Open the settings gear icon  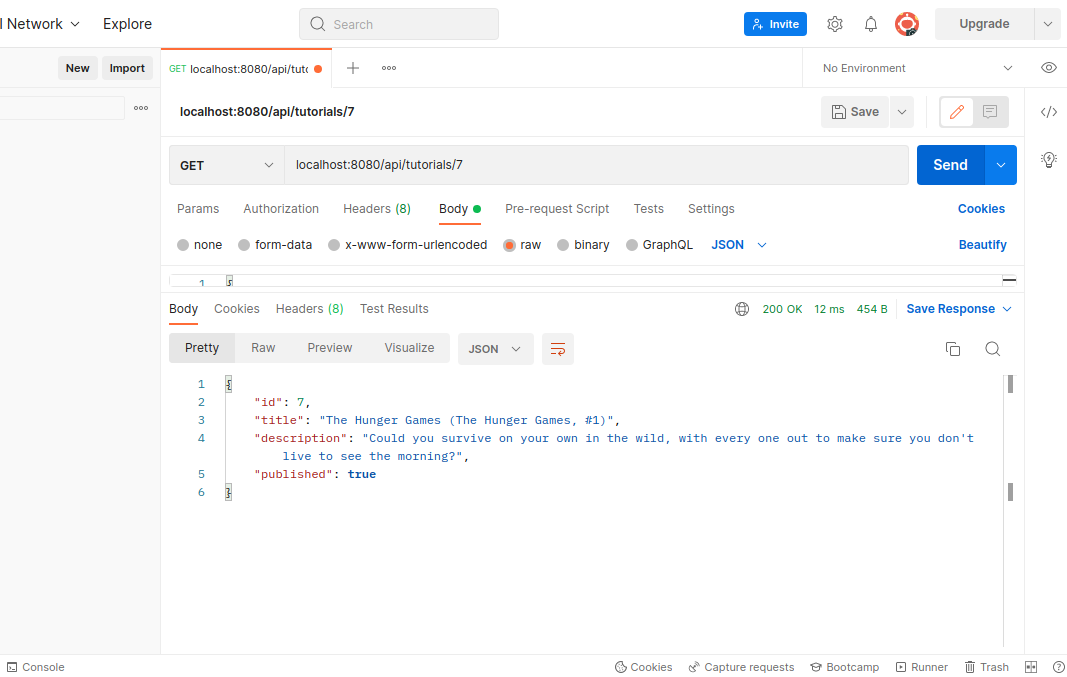(x=834, y=24)
